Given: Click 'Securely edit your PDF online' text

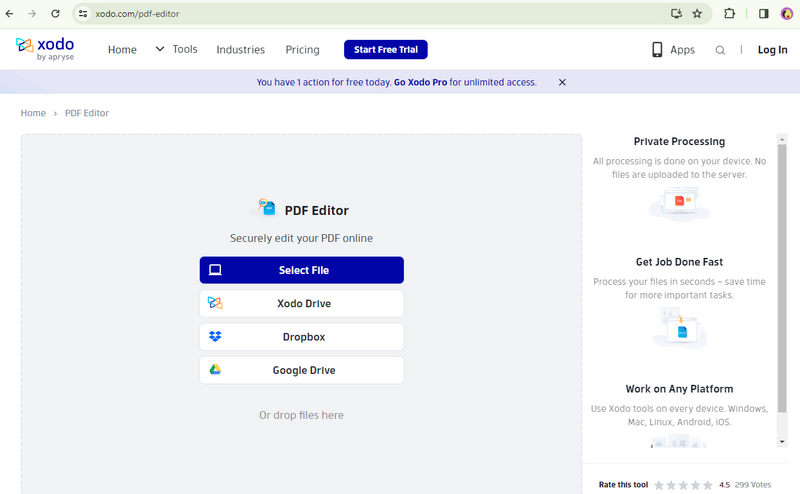Looking at the screenshot, I should pyautogui.click(x=301, y=238).
